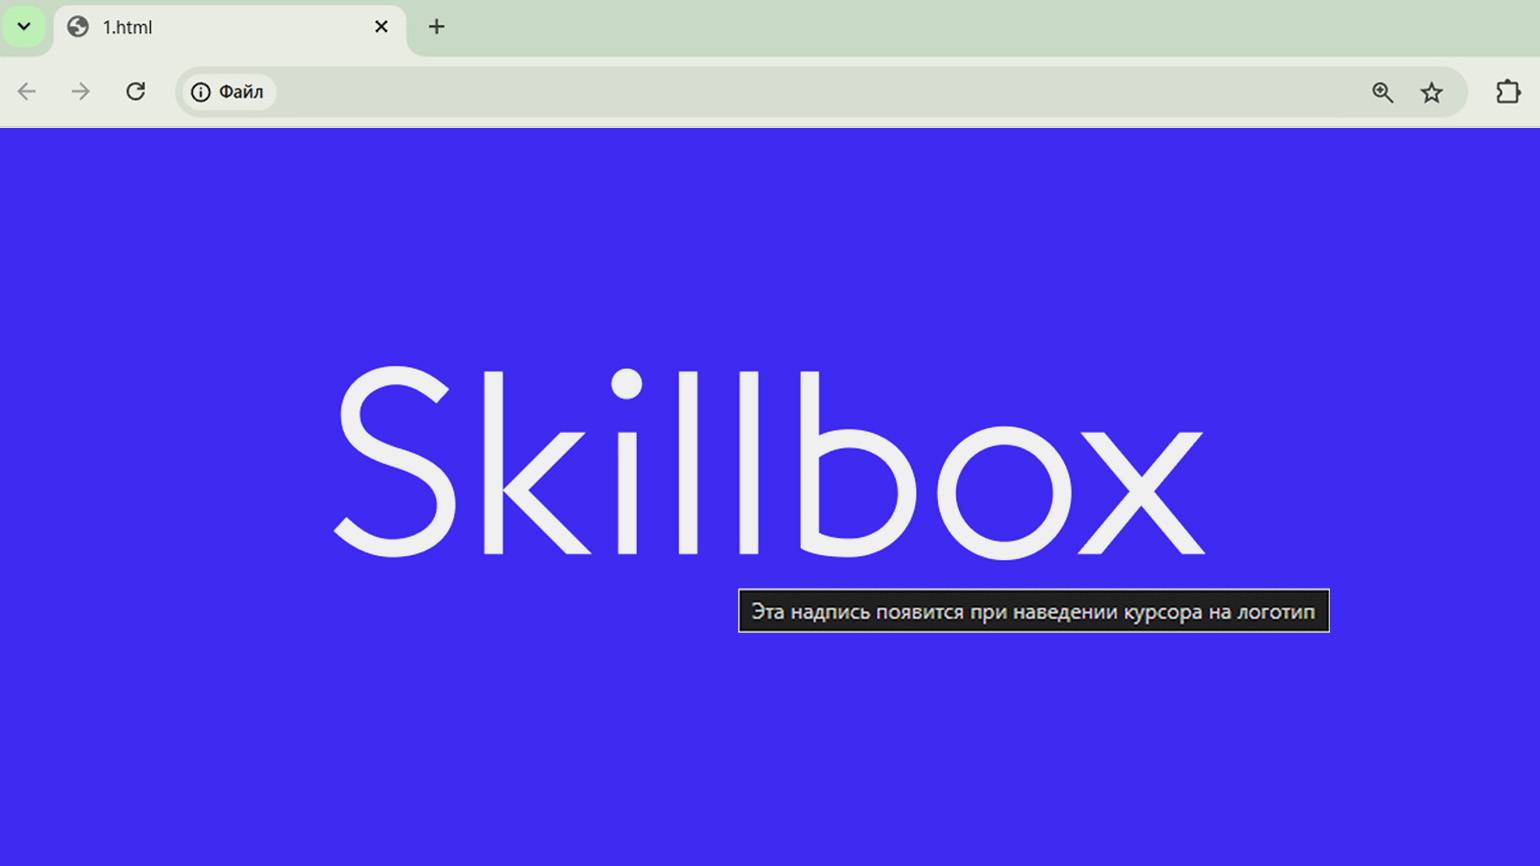
Task: View site info via Файл chip
Action: tap(228, 92)
